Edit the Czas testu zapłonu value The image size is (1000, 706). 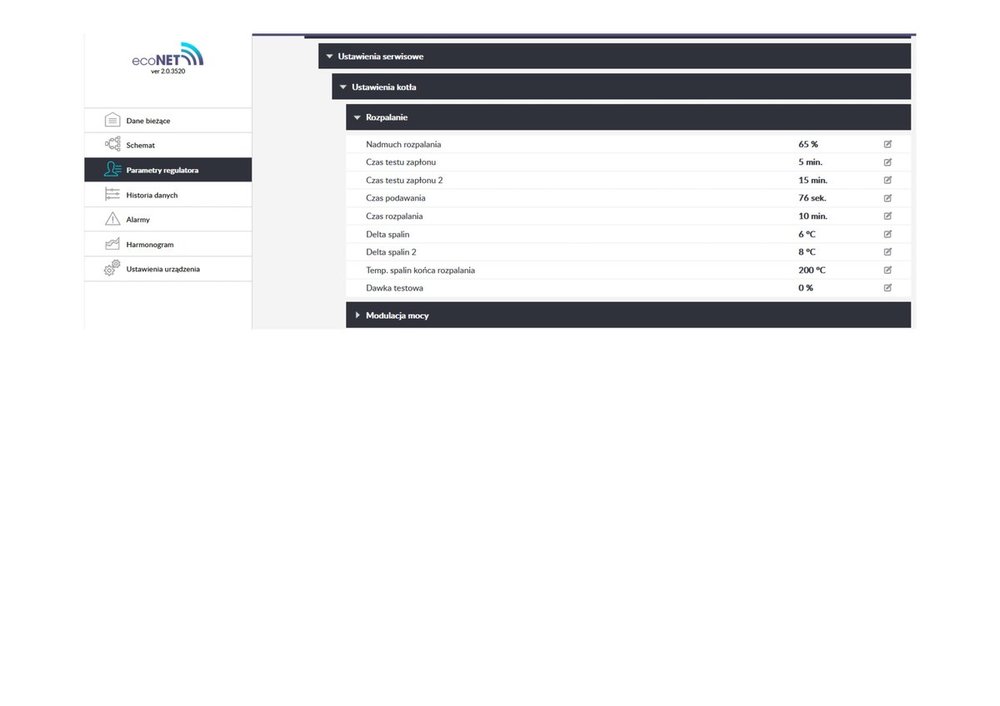(x=887, y=162)
